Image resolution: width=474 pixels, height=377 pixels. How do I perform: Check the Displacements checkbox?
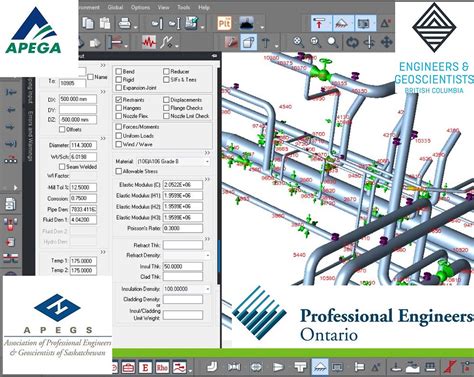tap(166, 100)
